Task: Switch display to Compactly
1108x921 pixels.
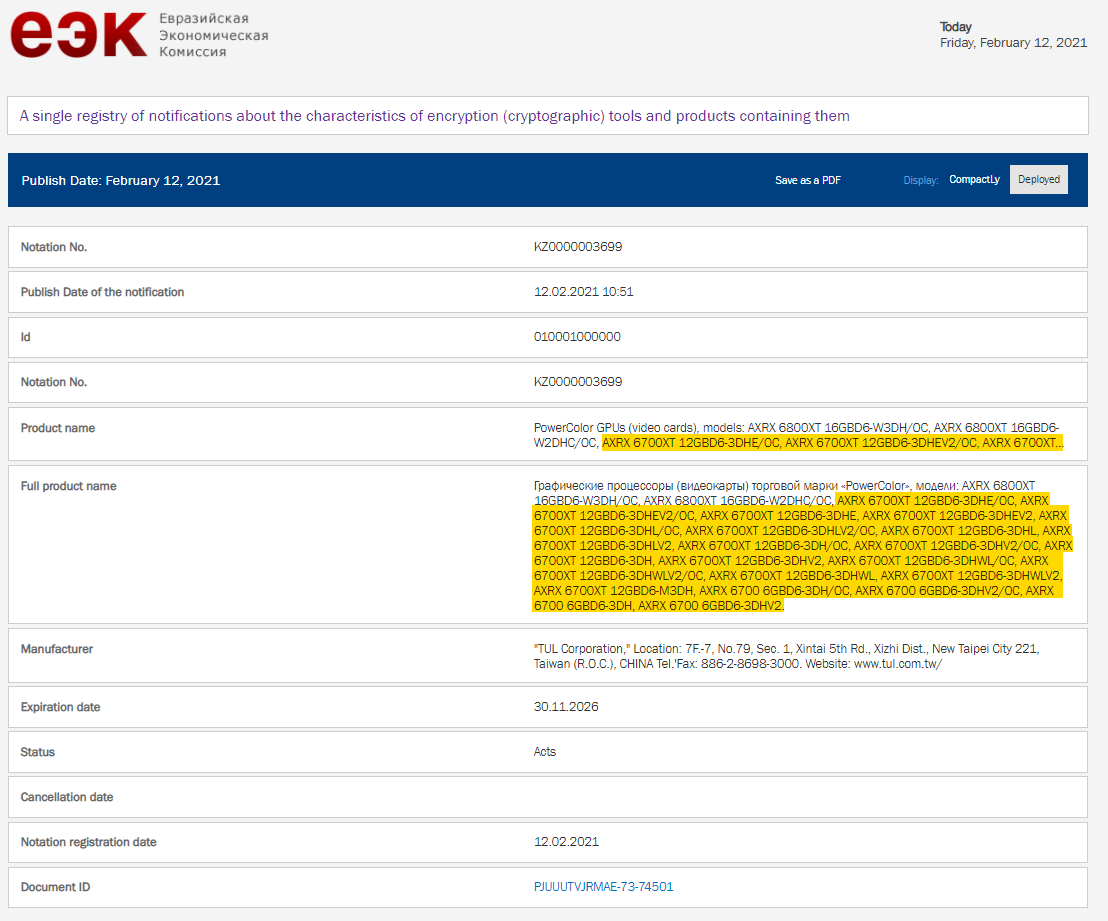Action: [974, 180]
